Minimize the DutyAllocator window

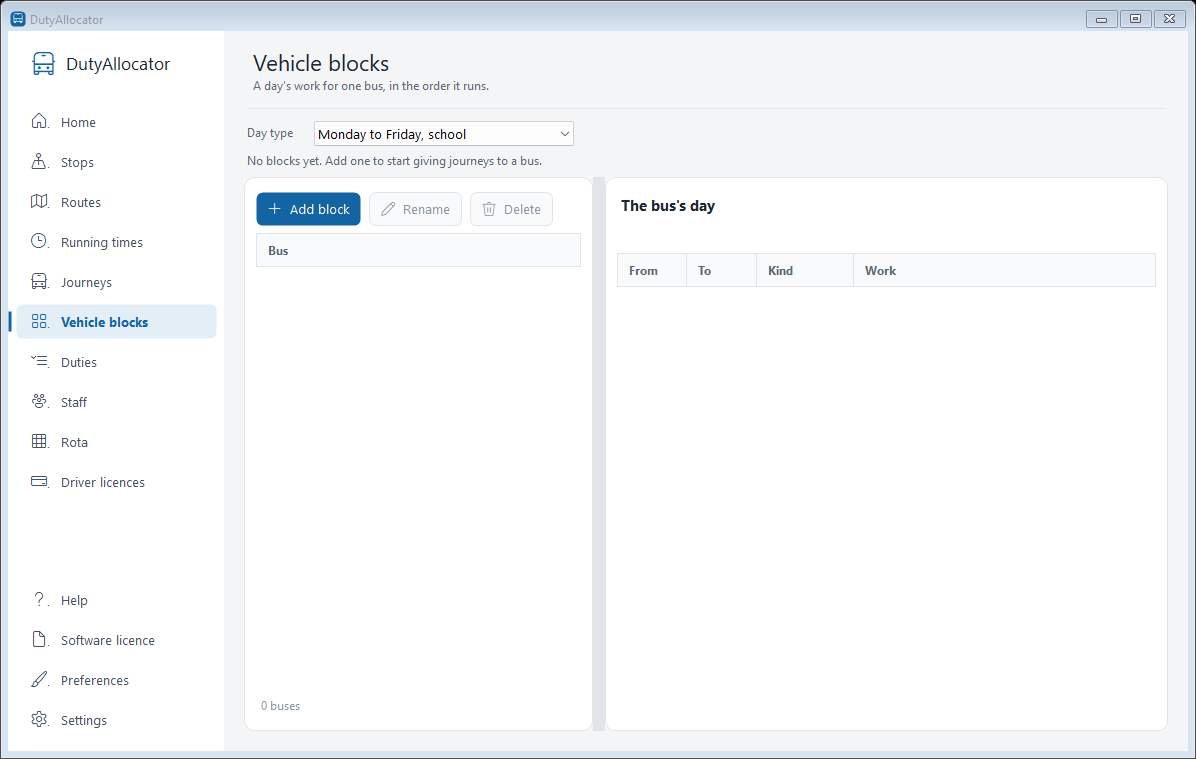(1101, 19)
